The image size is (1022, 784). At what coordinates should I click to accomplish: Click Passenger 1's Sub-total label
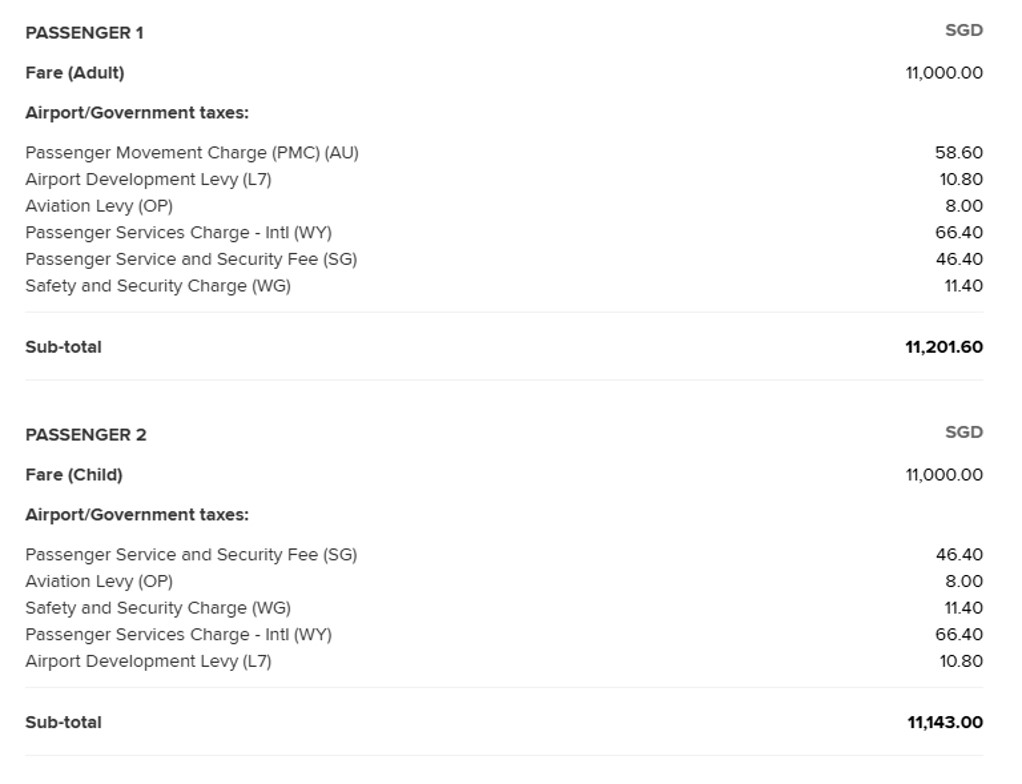click(63, 347)
